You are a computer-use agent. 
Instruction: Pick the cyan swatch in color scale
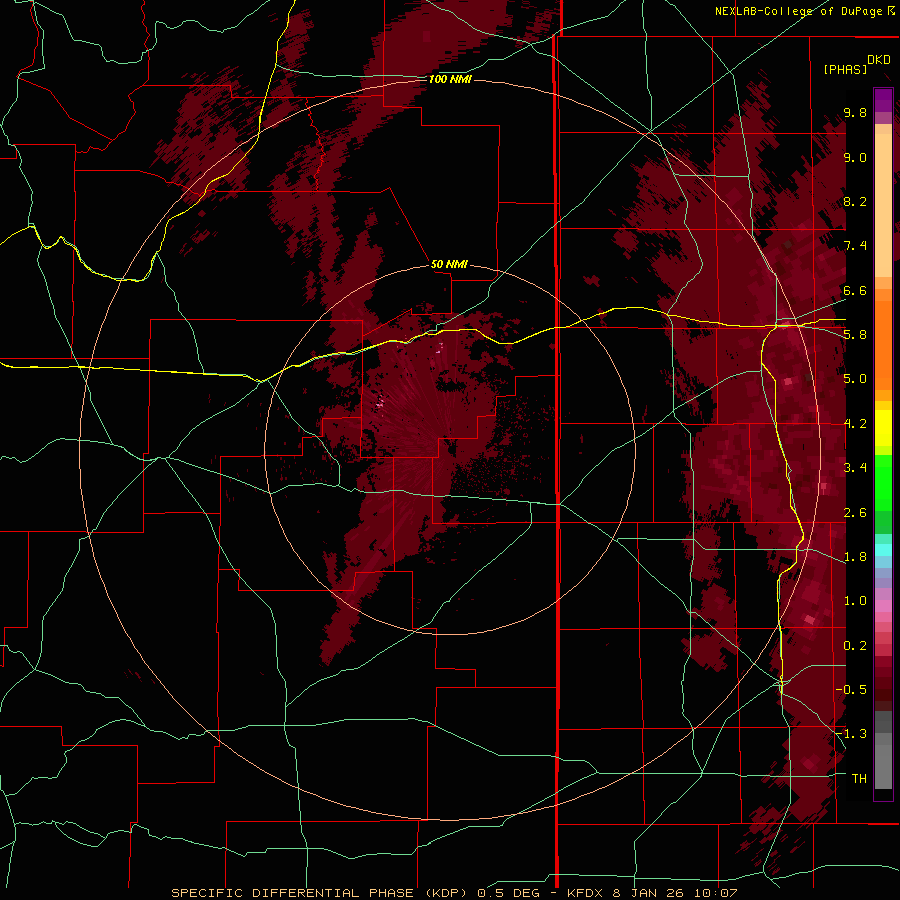(x=883, y=550)
